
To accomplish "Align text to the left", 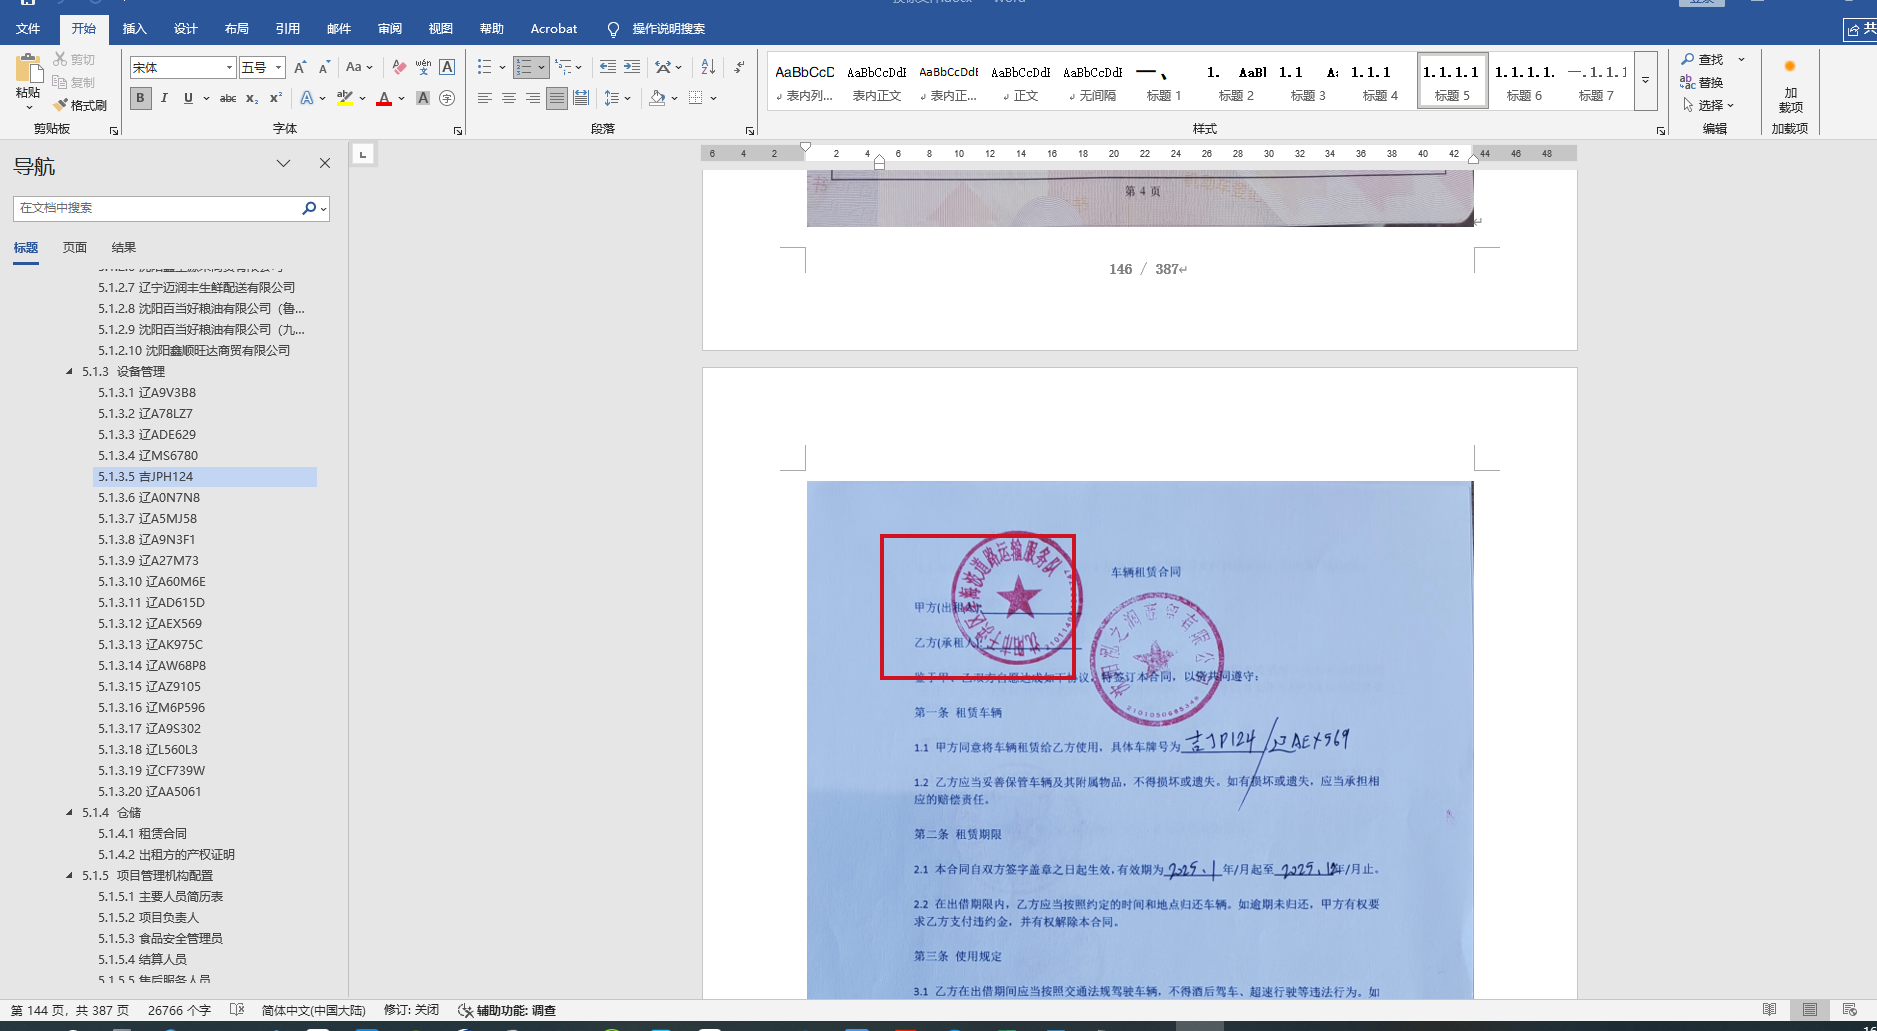I will [485, 98].
